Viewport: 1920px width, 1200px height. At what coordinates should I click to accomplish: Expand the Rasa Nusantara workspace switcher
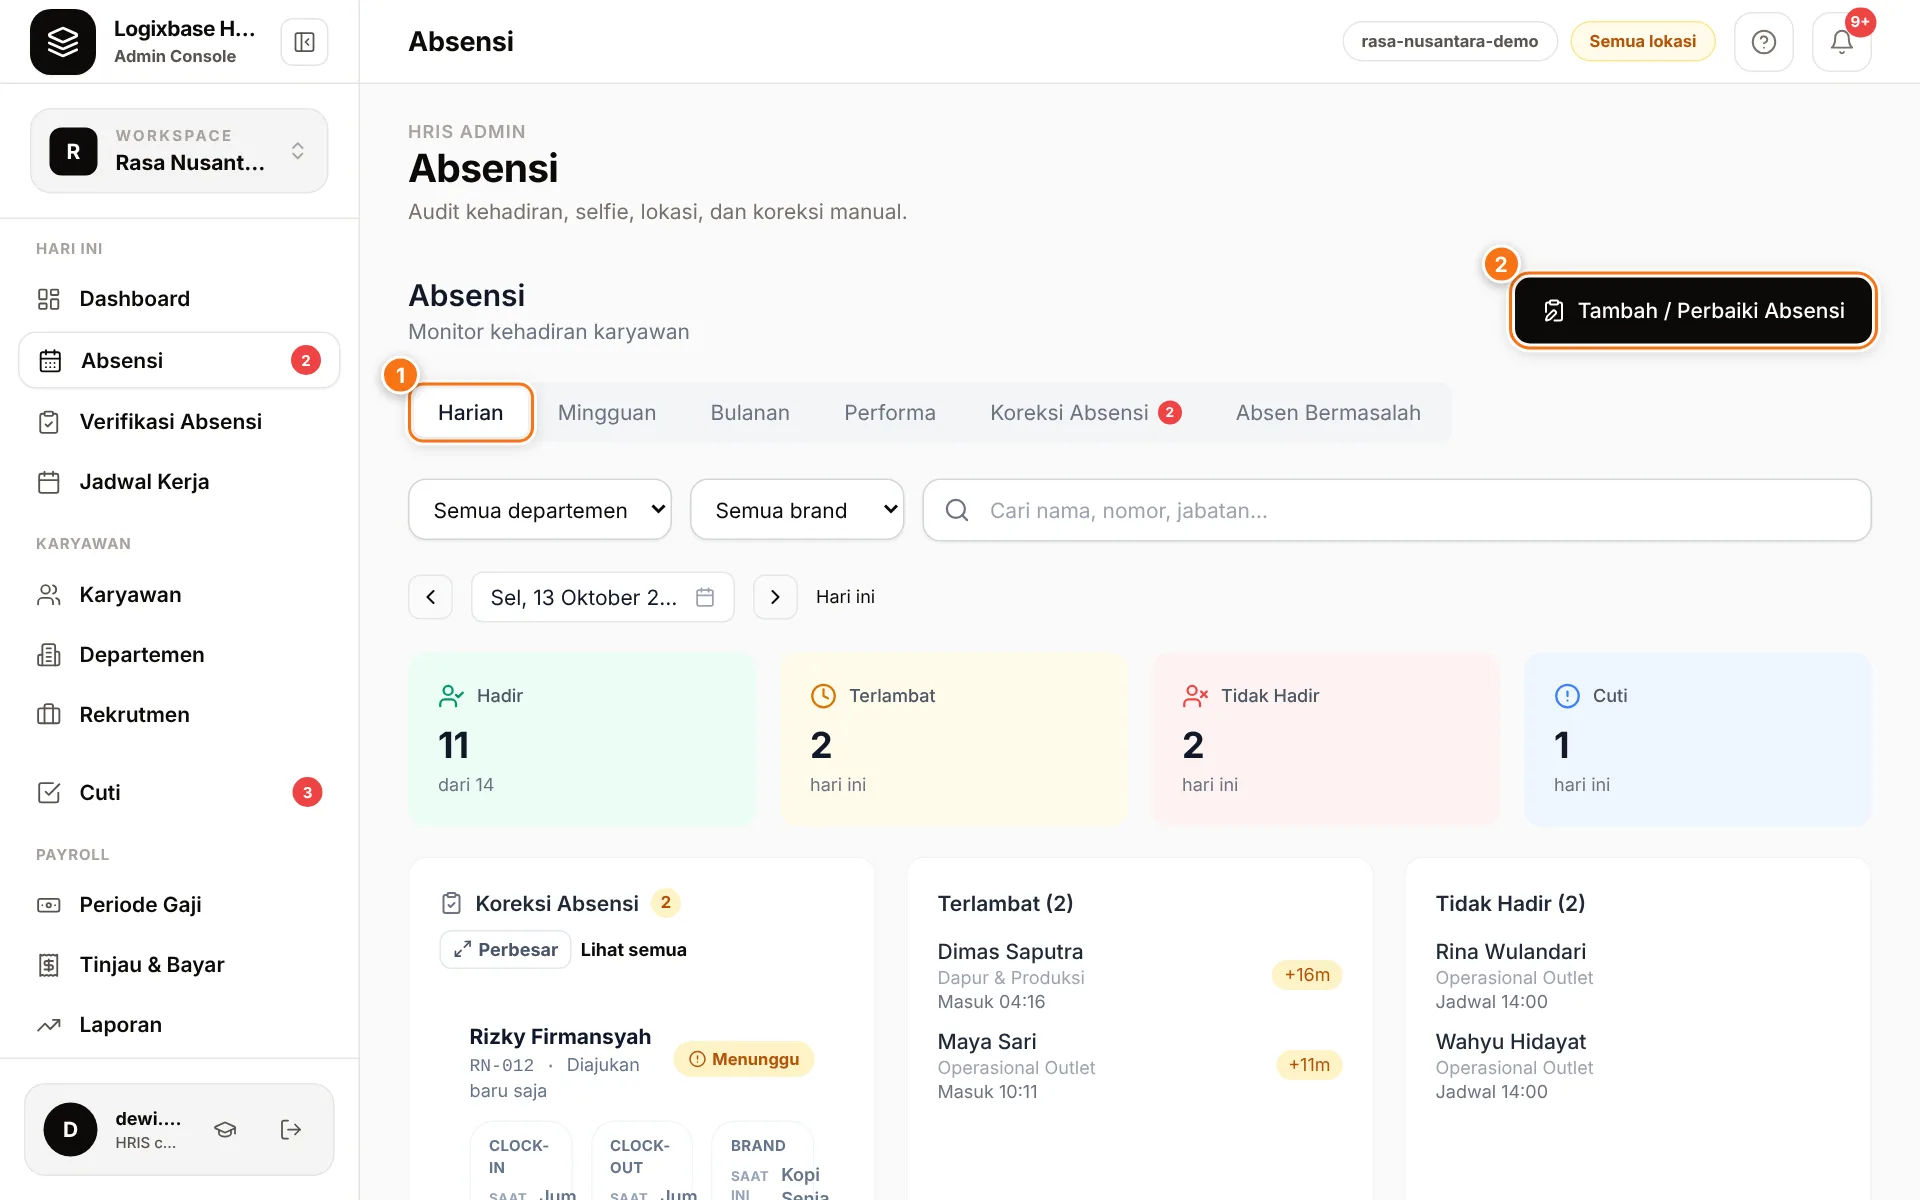(179, 151)
